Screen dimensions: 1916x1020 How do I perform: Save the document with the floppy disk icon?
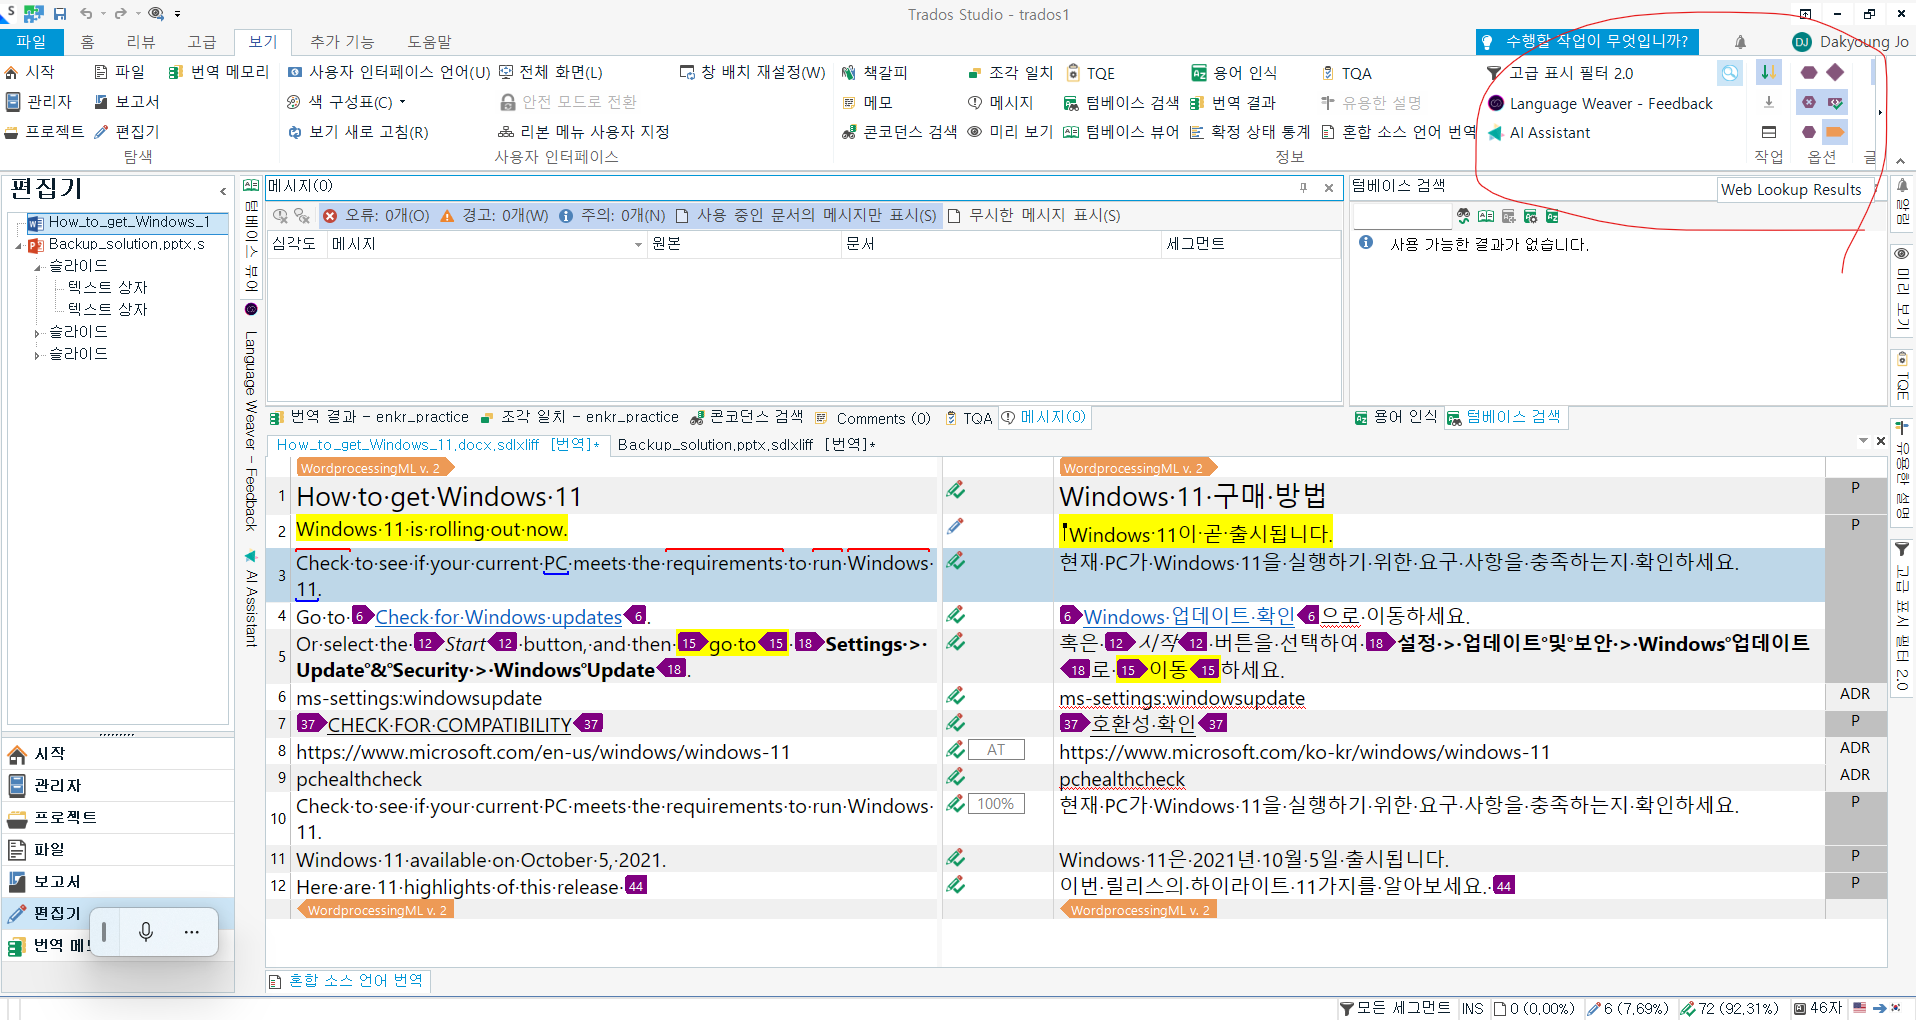tap(60, 14)
